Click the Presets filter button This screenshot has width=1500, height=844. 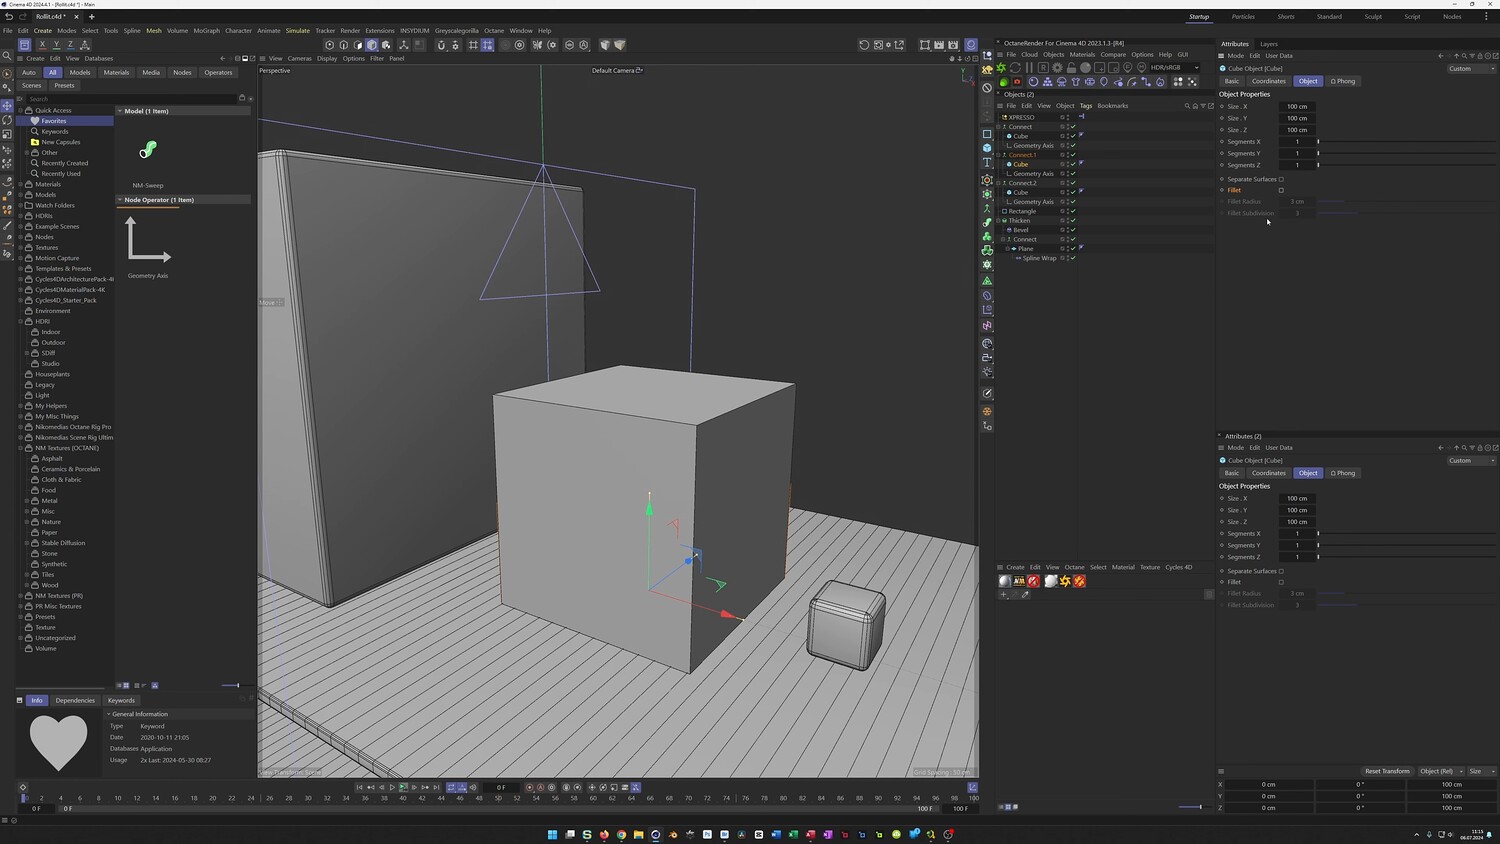(x=64, y=86)
